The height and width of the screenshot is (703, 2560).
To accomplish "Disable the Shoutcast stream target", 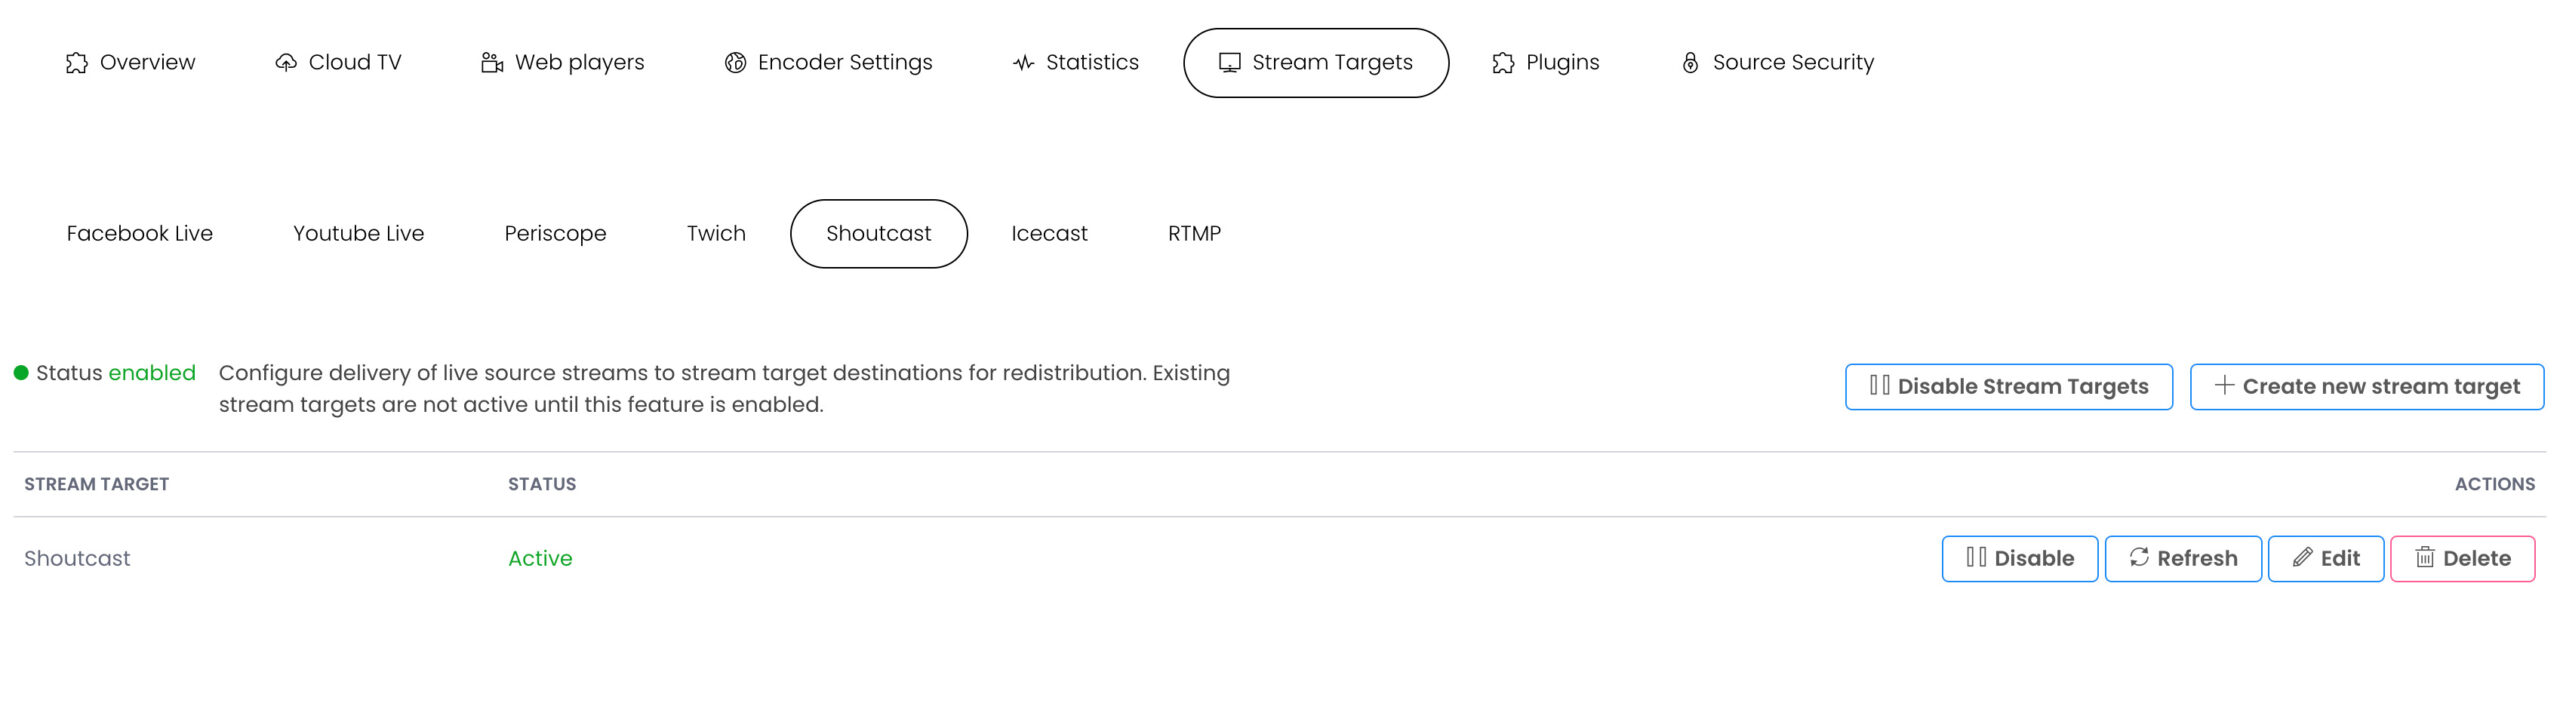I will 2019,559.
